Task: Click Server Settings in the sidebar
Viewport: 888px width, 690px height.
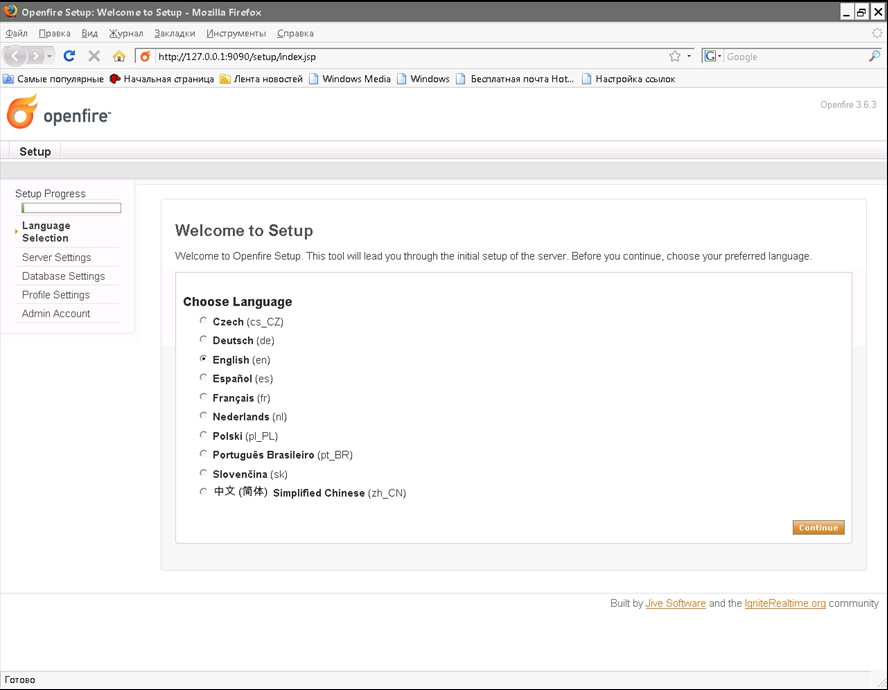Action: (x=57, y=257)
